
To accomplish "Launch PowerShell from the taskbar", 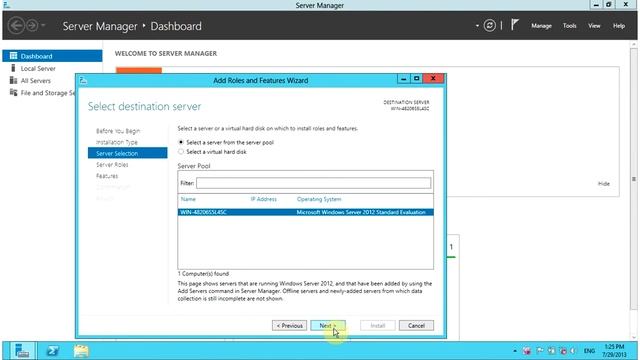I will coord(53,351).
